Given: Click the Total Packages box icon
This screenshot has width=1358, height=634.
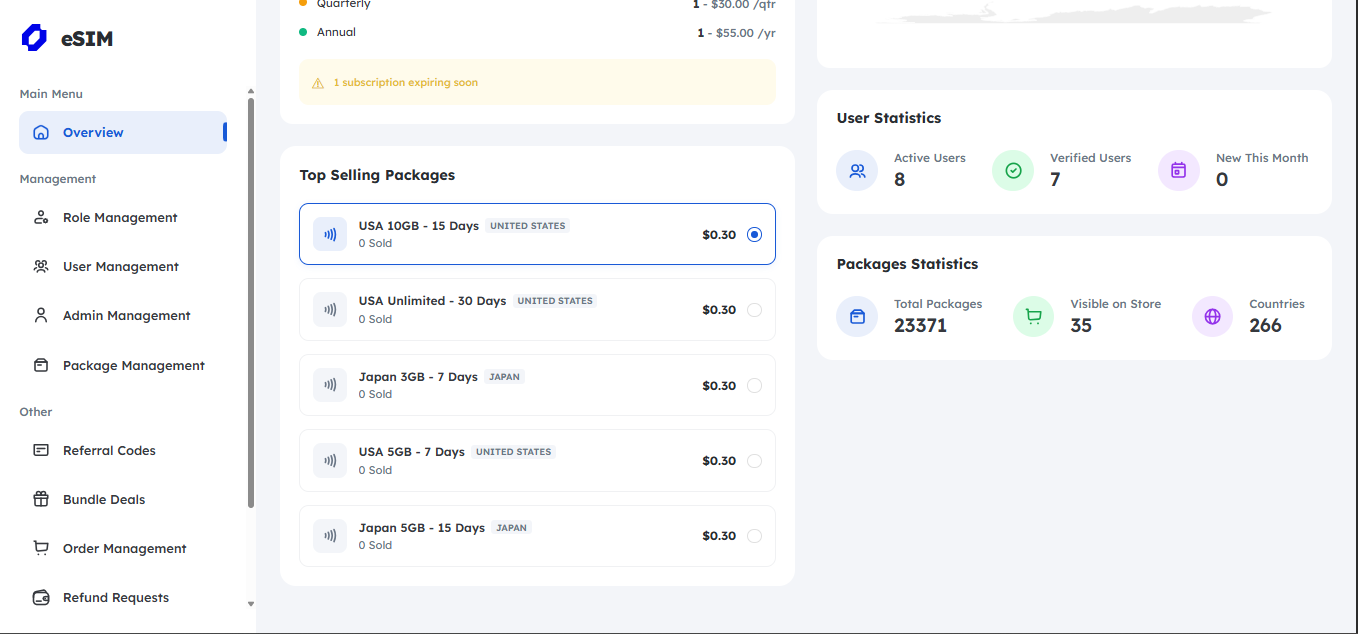Looking at the screenshot, I should click(857, 317).
